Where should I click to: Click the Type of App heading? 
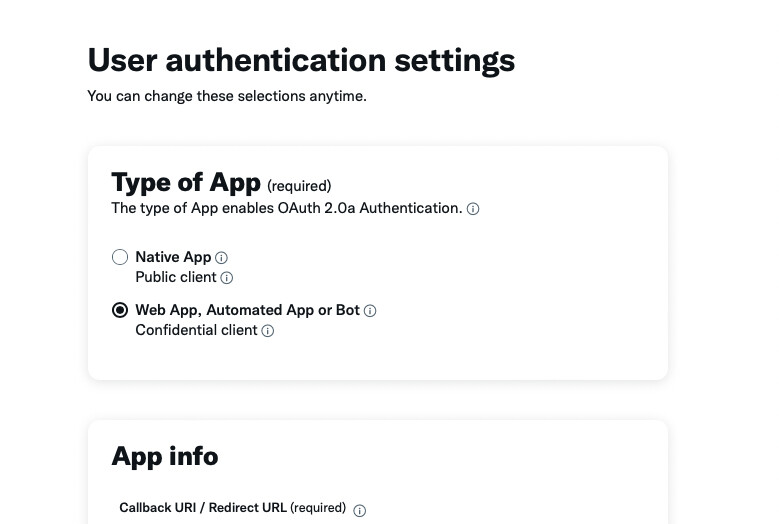pos(186,182)
